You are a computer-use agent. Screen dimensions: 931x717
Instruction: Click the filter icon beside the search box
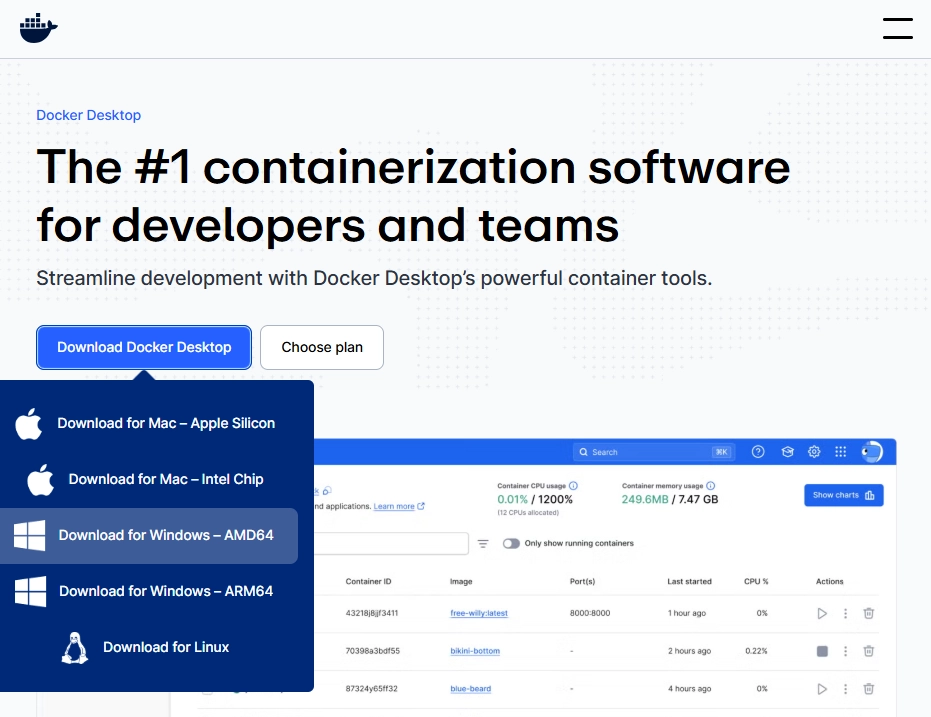(483, 543)
